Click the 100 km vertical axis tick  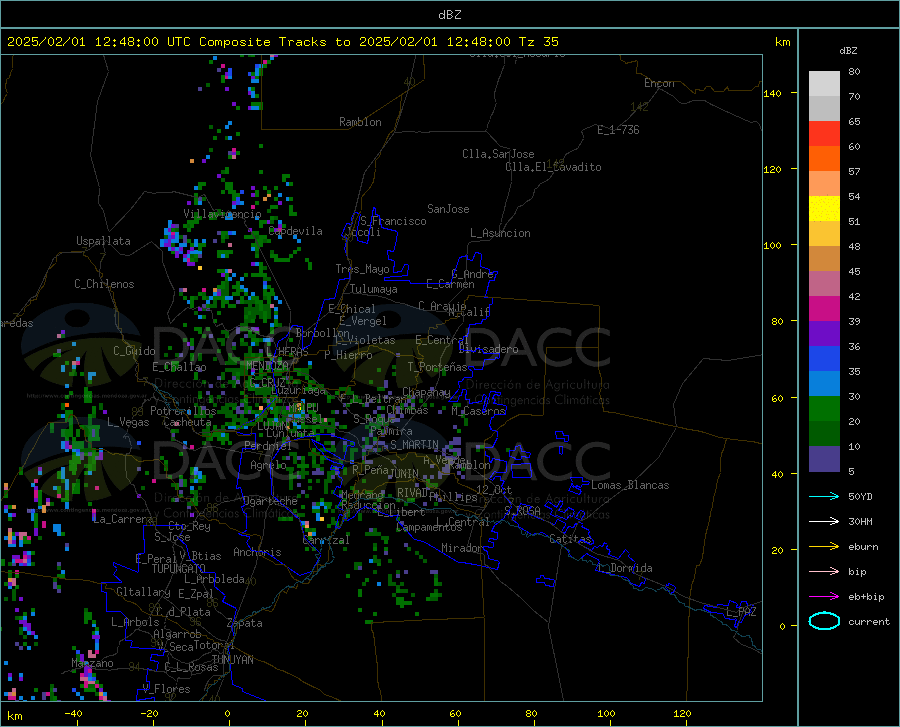click(x=773, y=245)
